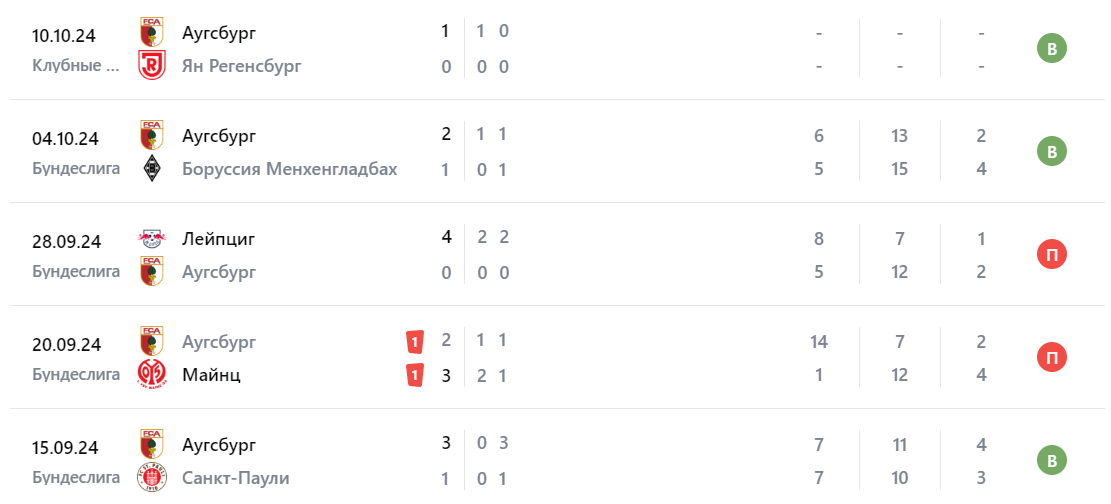
Task: Click the Jahn Regensburg club logo
Action: point(152,66)
